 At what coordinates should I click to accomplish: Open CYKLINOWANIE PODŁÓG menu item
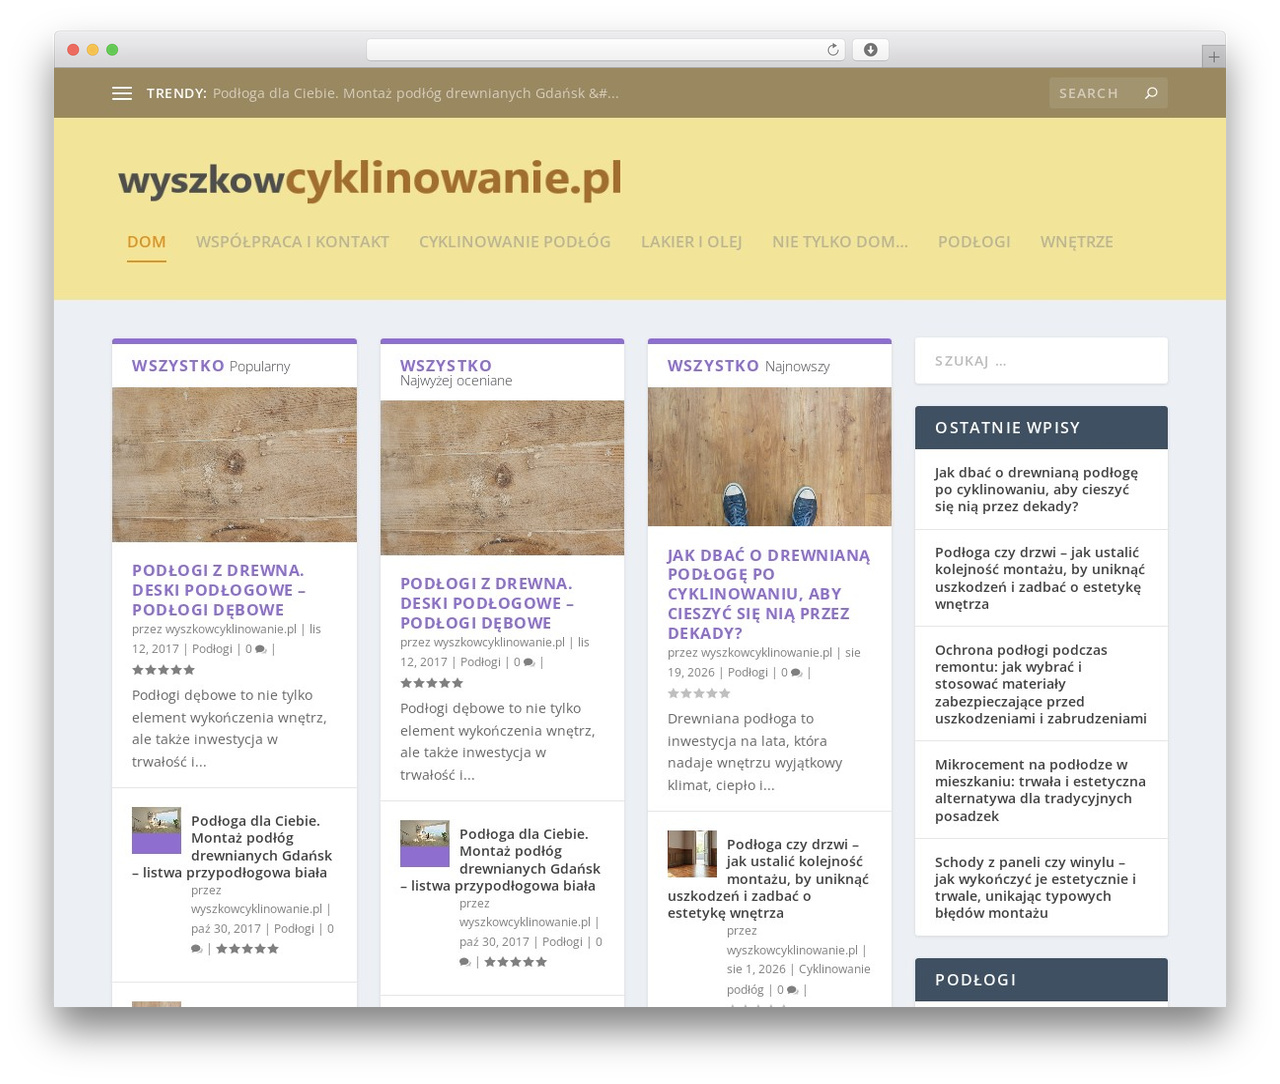(x=515, y=242)
